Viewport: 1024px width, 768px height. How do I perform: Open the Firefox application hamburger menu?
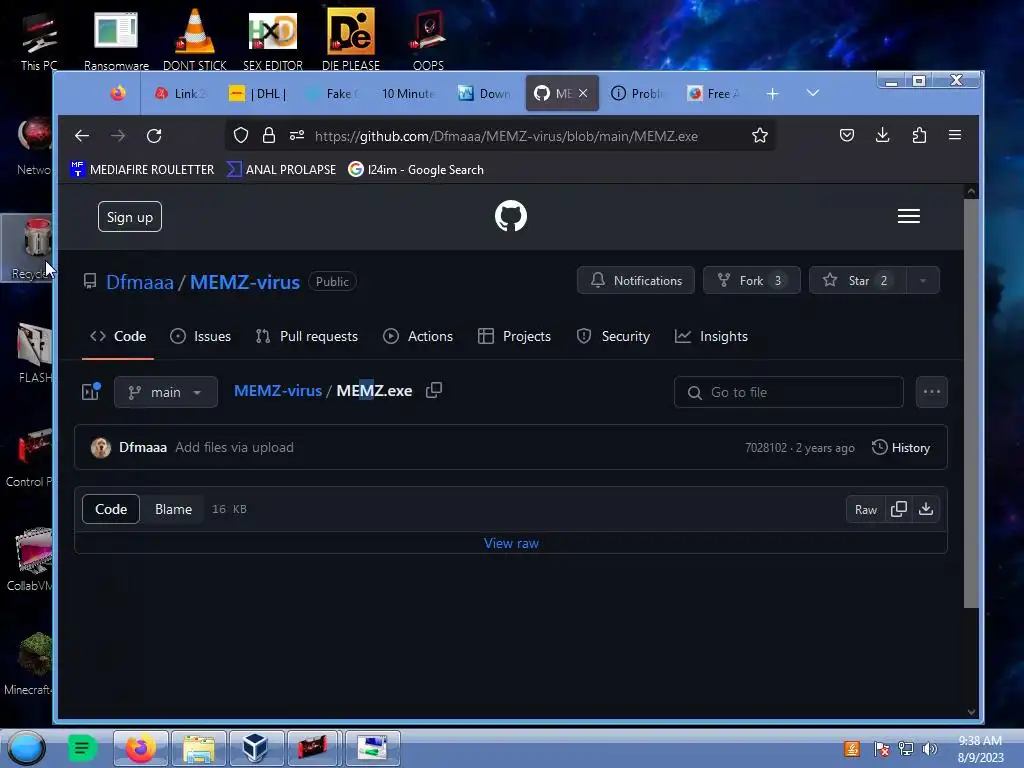(955, 135)
